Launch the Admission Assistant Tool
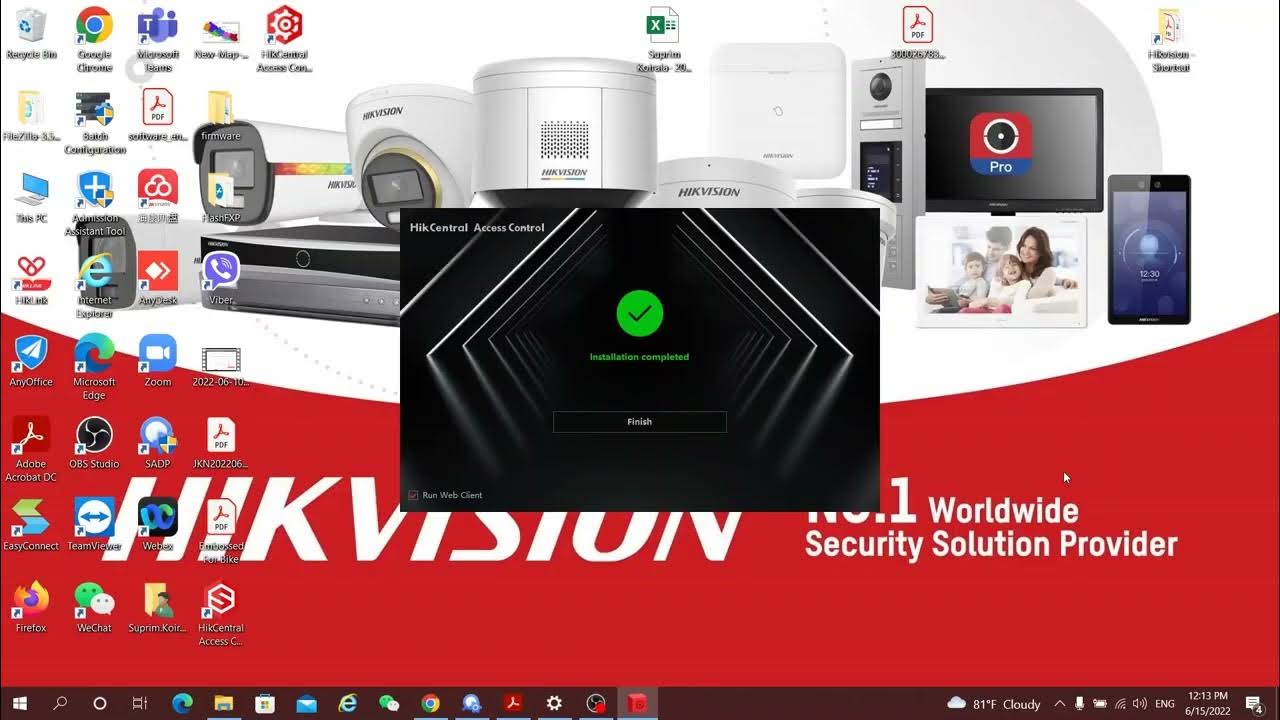1280x720 pixels. pyautogui.click(x=94, y=204)
